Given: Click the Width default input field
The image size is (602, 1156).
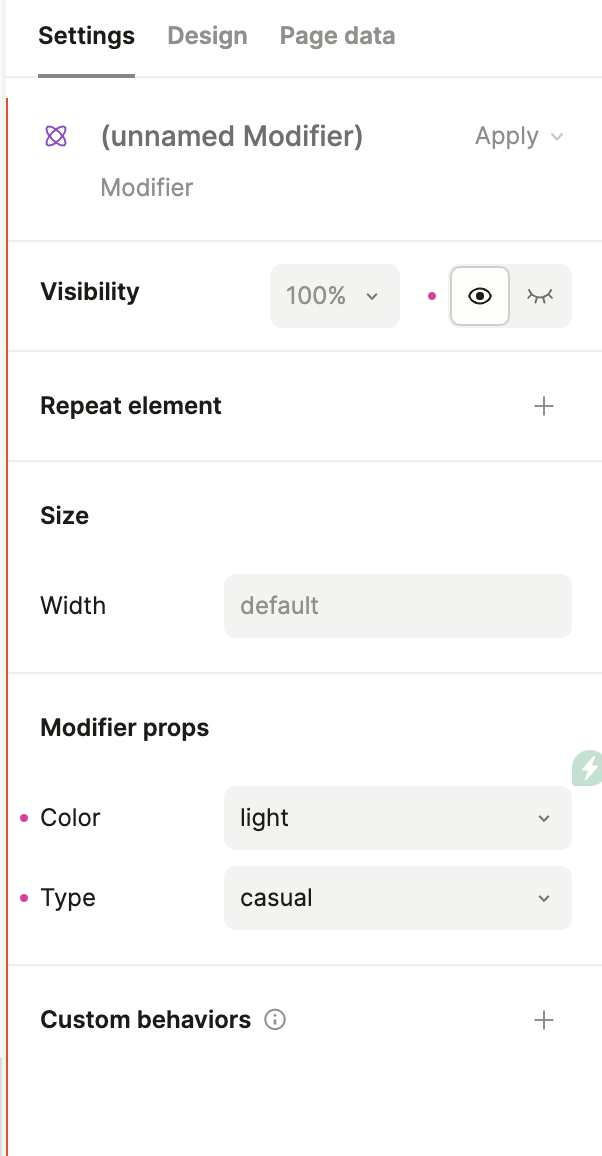Looking at the screenshot, I should pyautogui.click(x=397, y=606).
